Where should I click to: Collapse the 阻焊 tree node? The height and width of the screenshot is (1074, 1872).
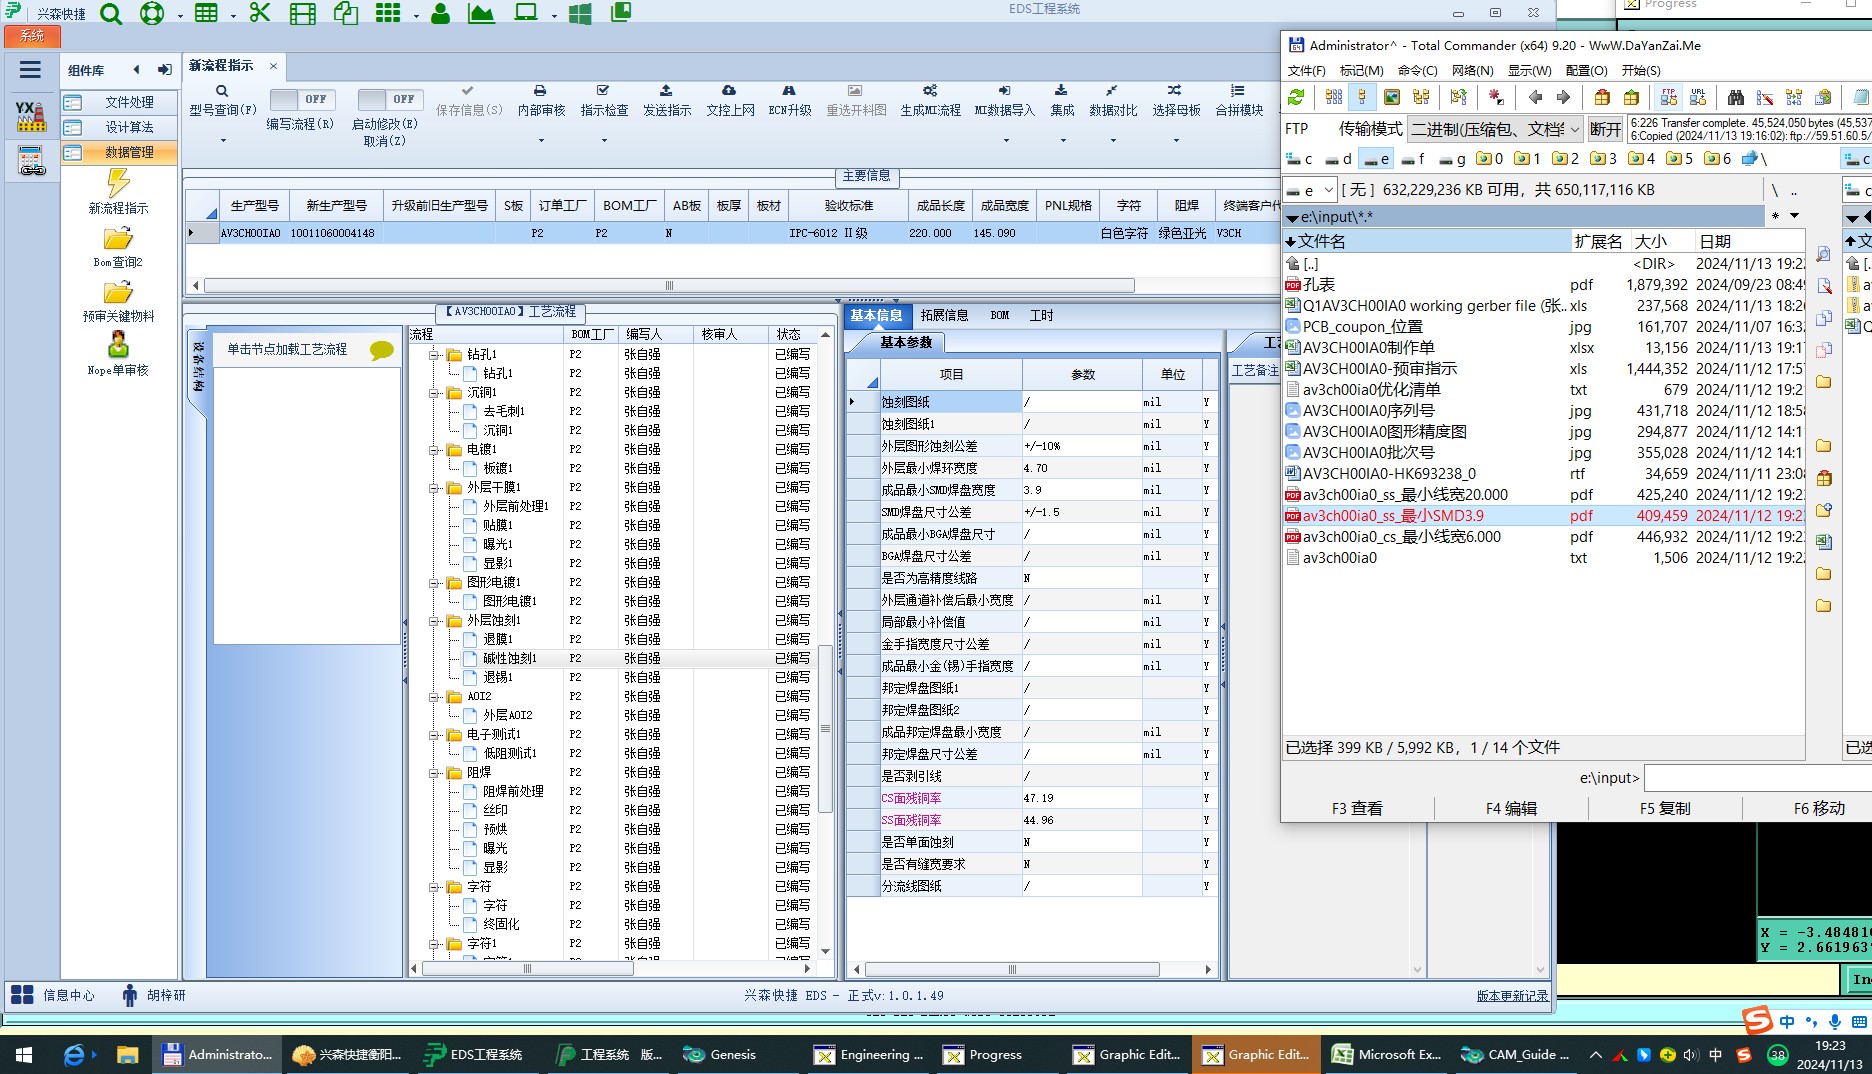tap(435, 773)
